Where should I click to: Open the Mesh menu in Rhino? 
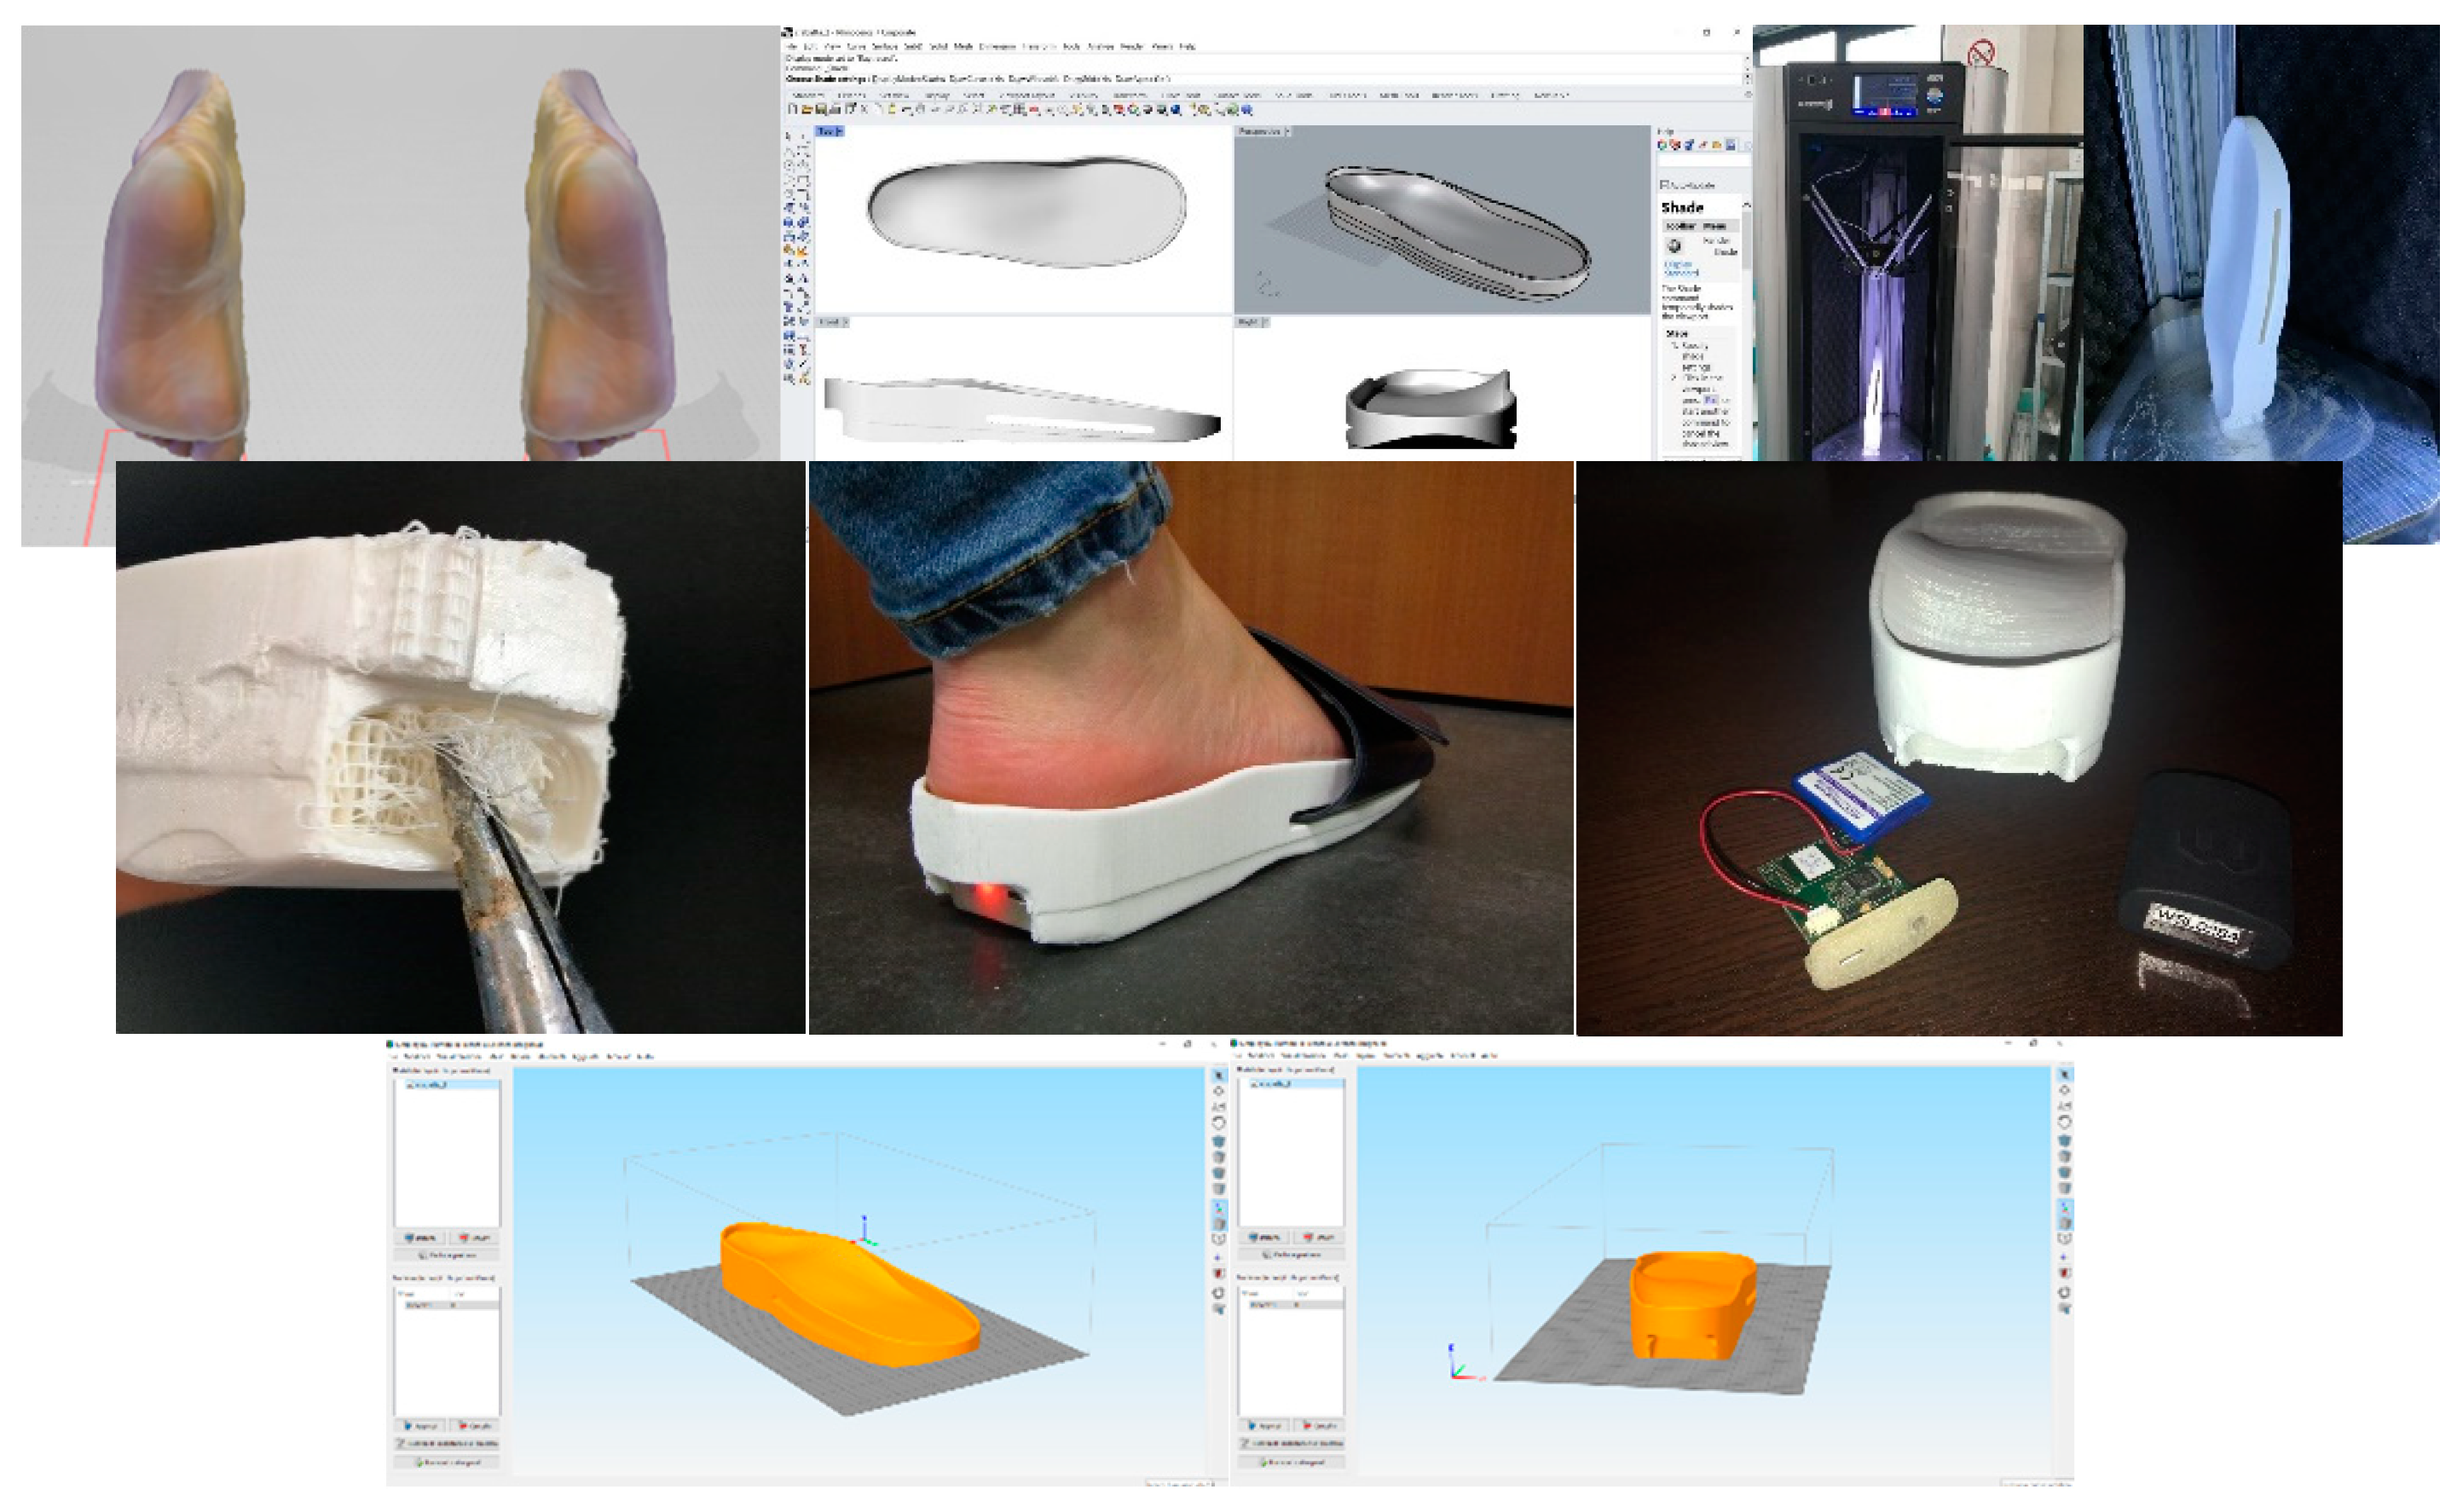pos(963,47)
